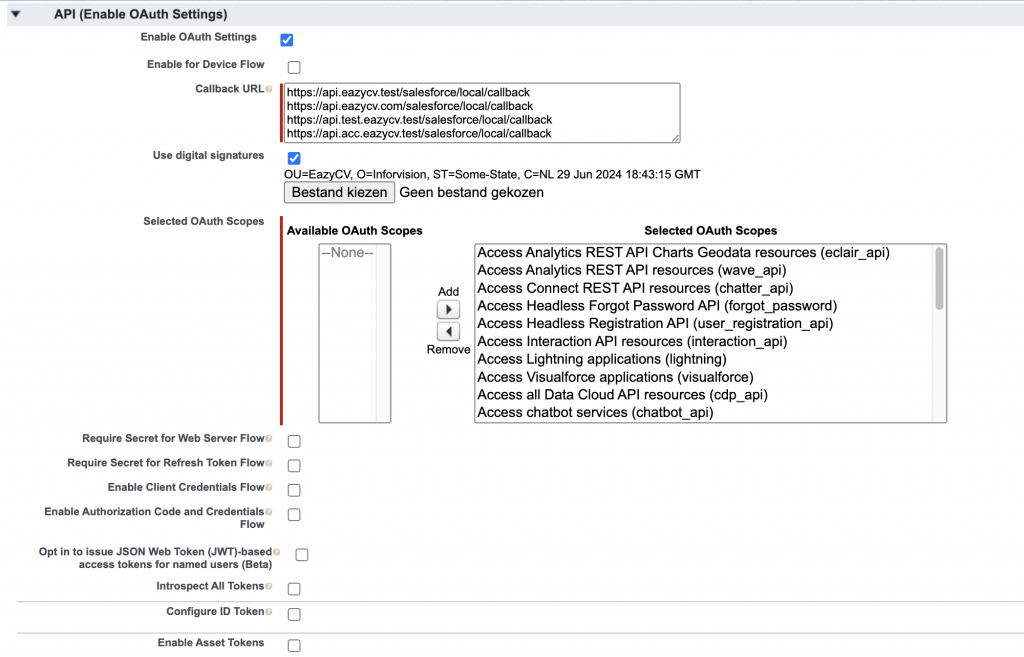Viewport: 1024px width, 657px height.
Task: Open help icon next to Enable Client Credentials Flow
Action: pos(269,488)
